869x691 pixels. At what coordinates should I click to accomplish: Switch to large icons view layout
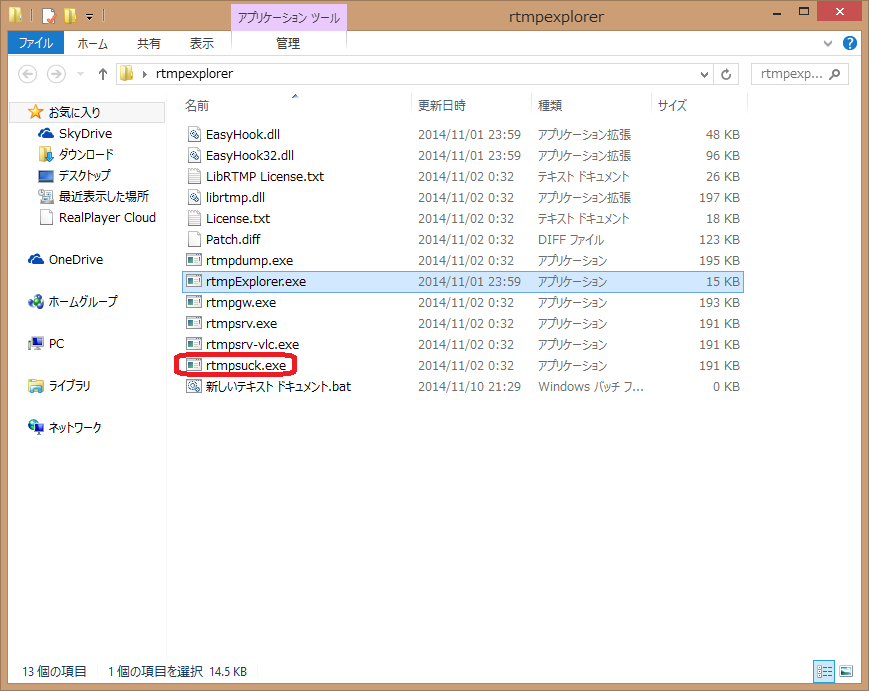(x=846, y=671)
